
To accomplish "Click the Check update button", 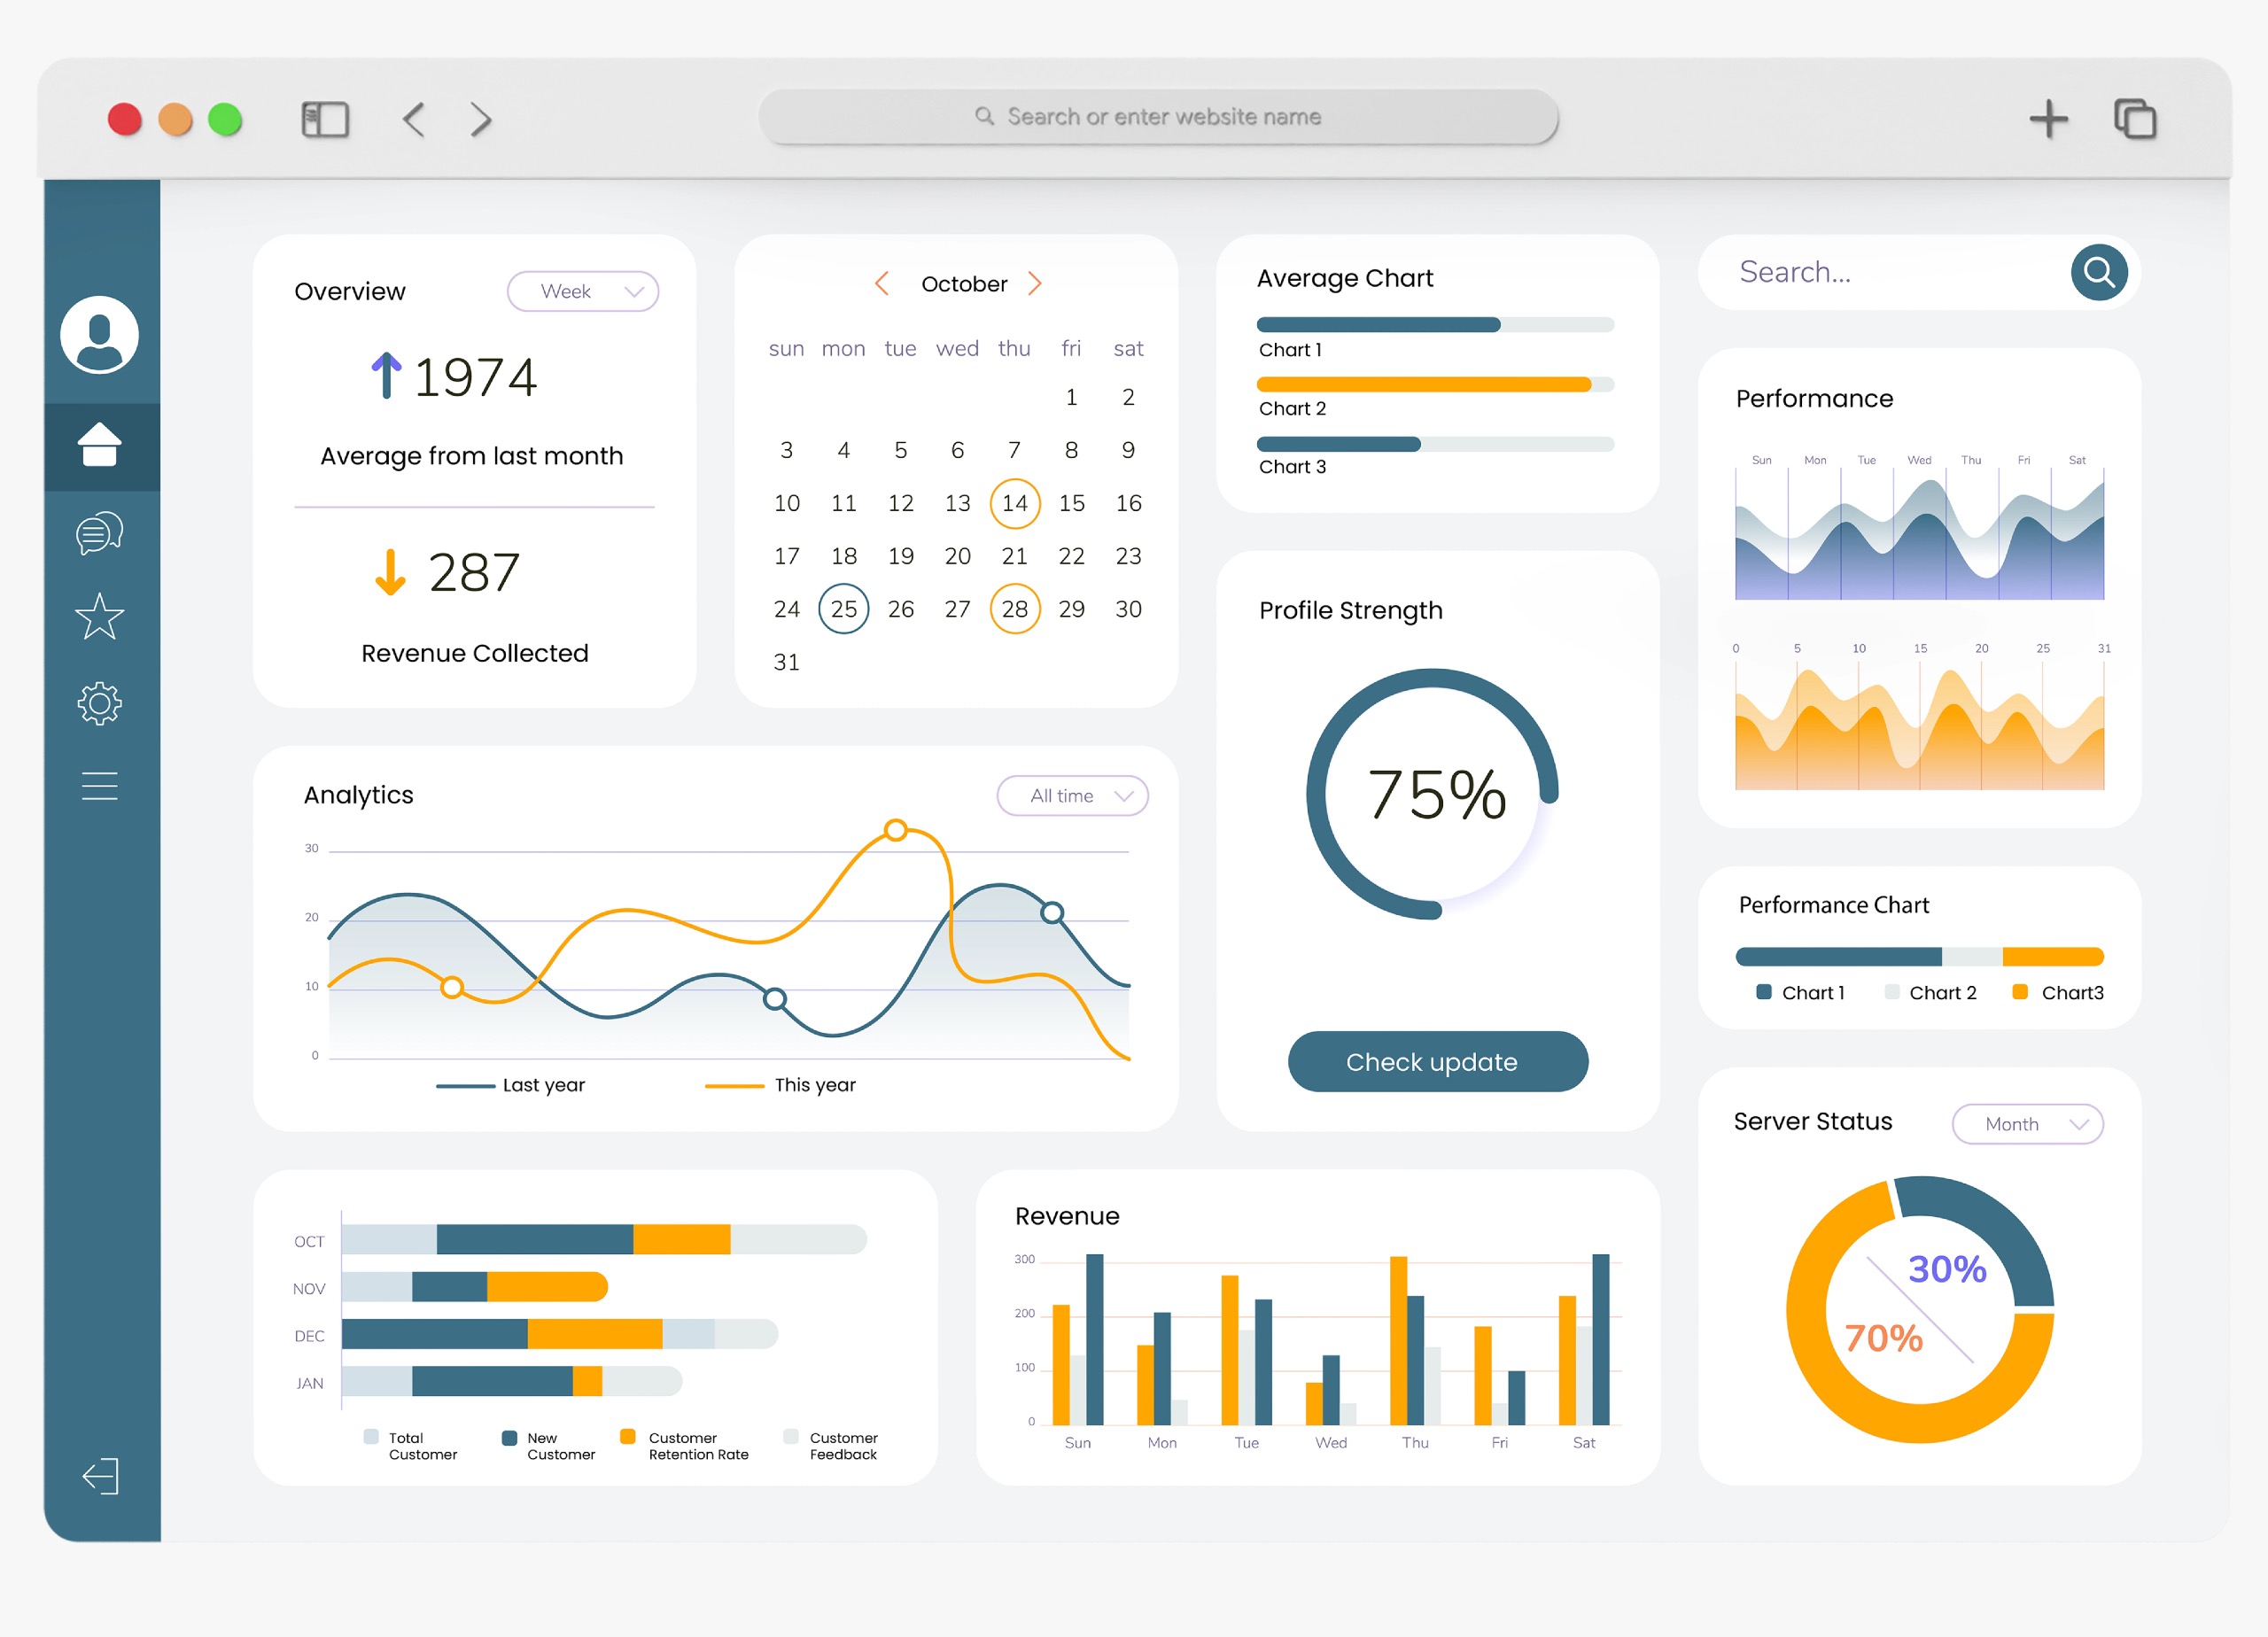I will click(1437, 1061).
